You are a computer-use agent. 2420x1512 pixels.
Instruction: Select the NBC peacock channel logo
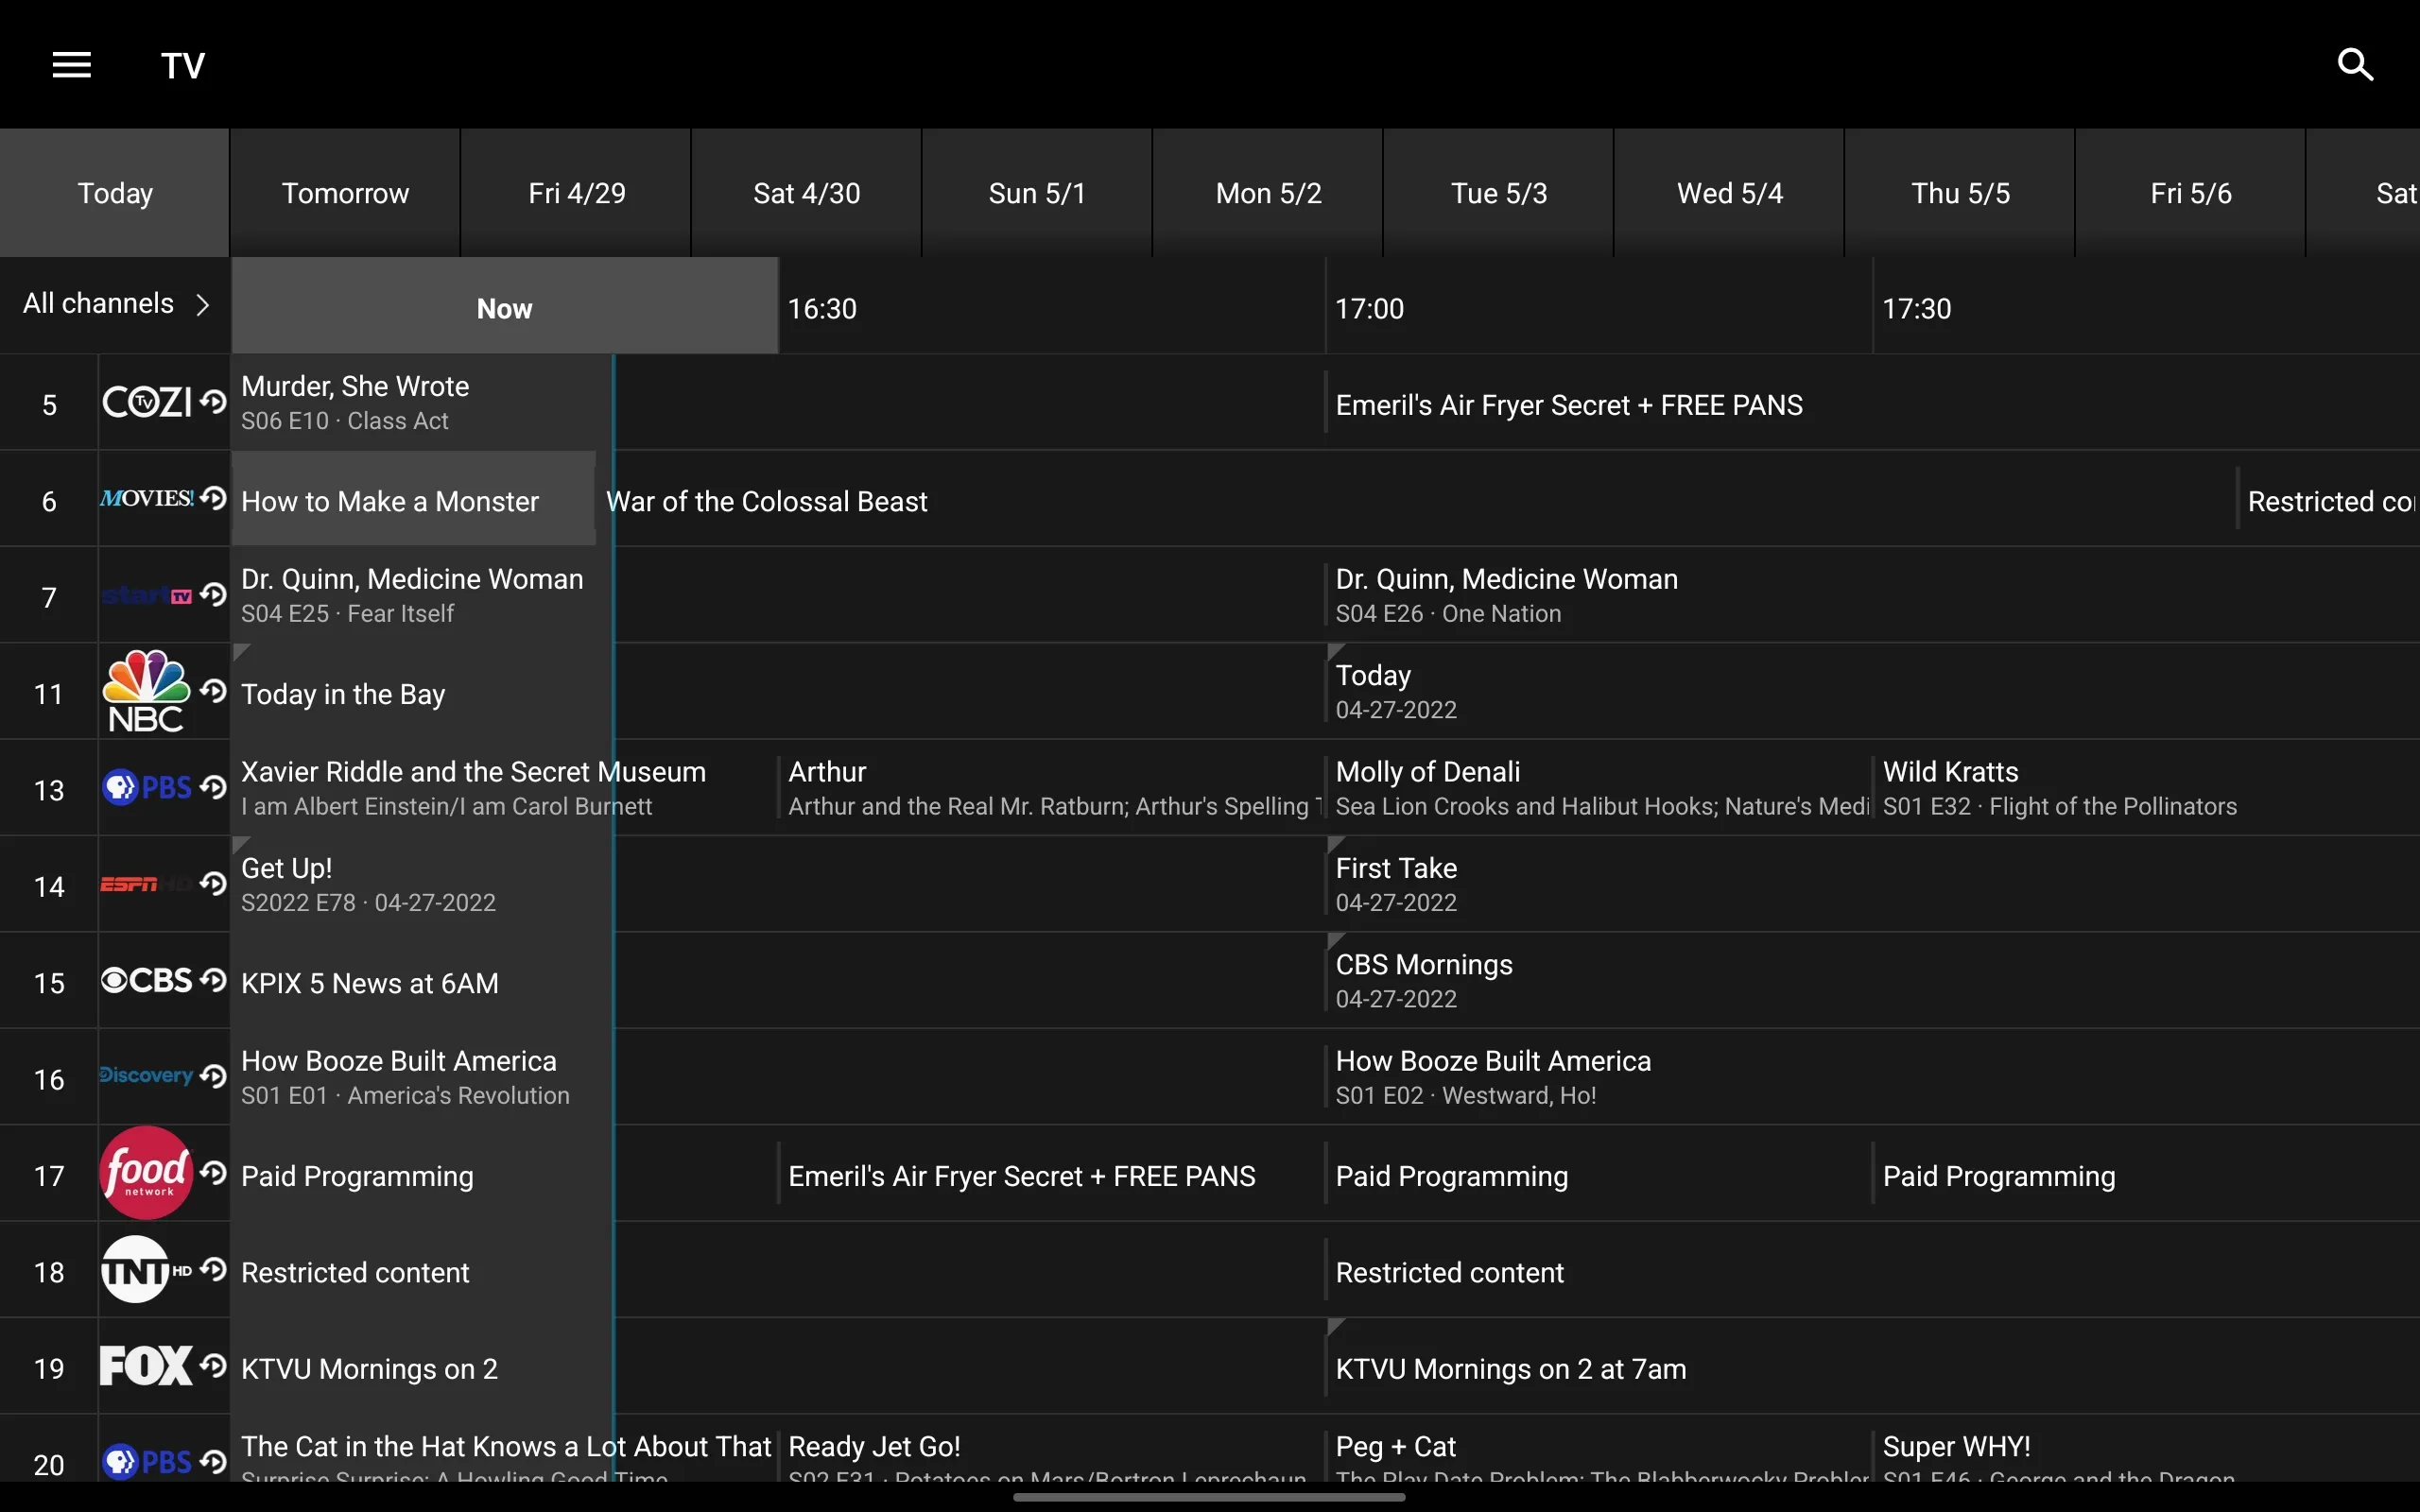tap(147, 691)
